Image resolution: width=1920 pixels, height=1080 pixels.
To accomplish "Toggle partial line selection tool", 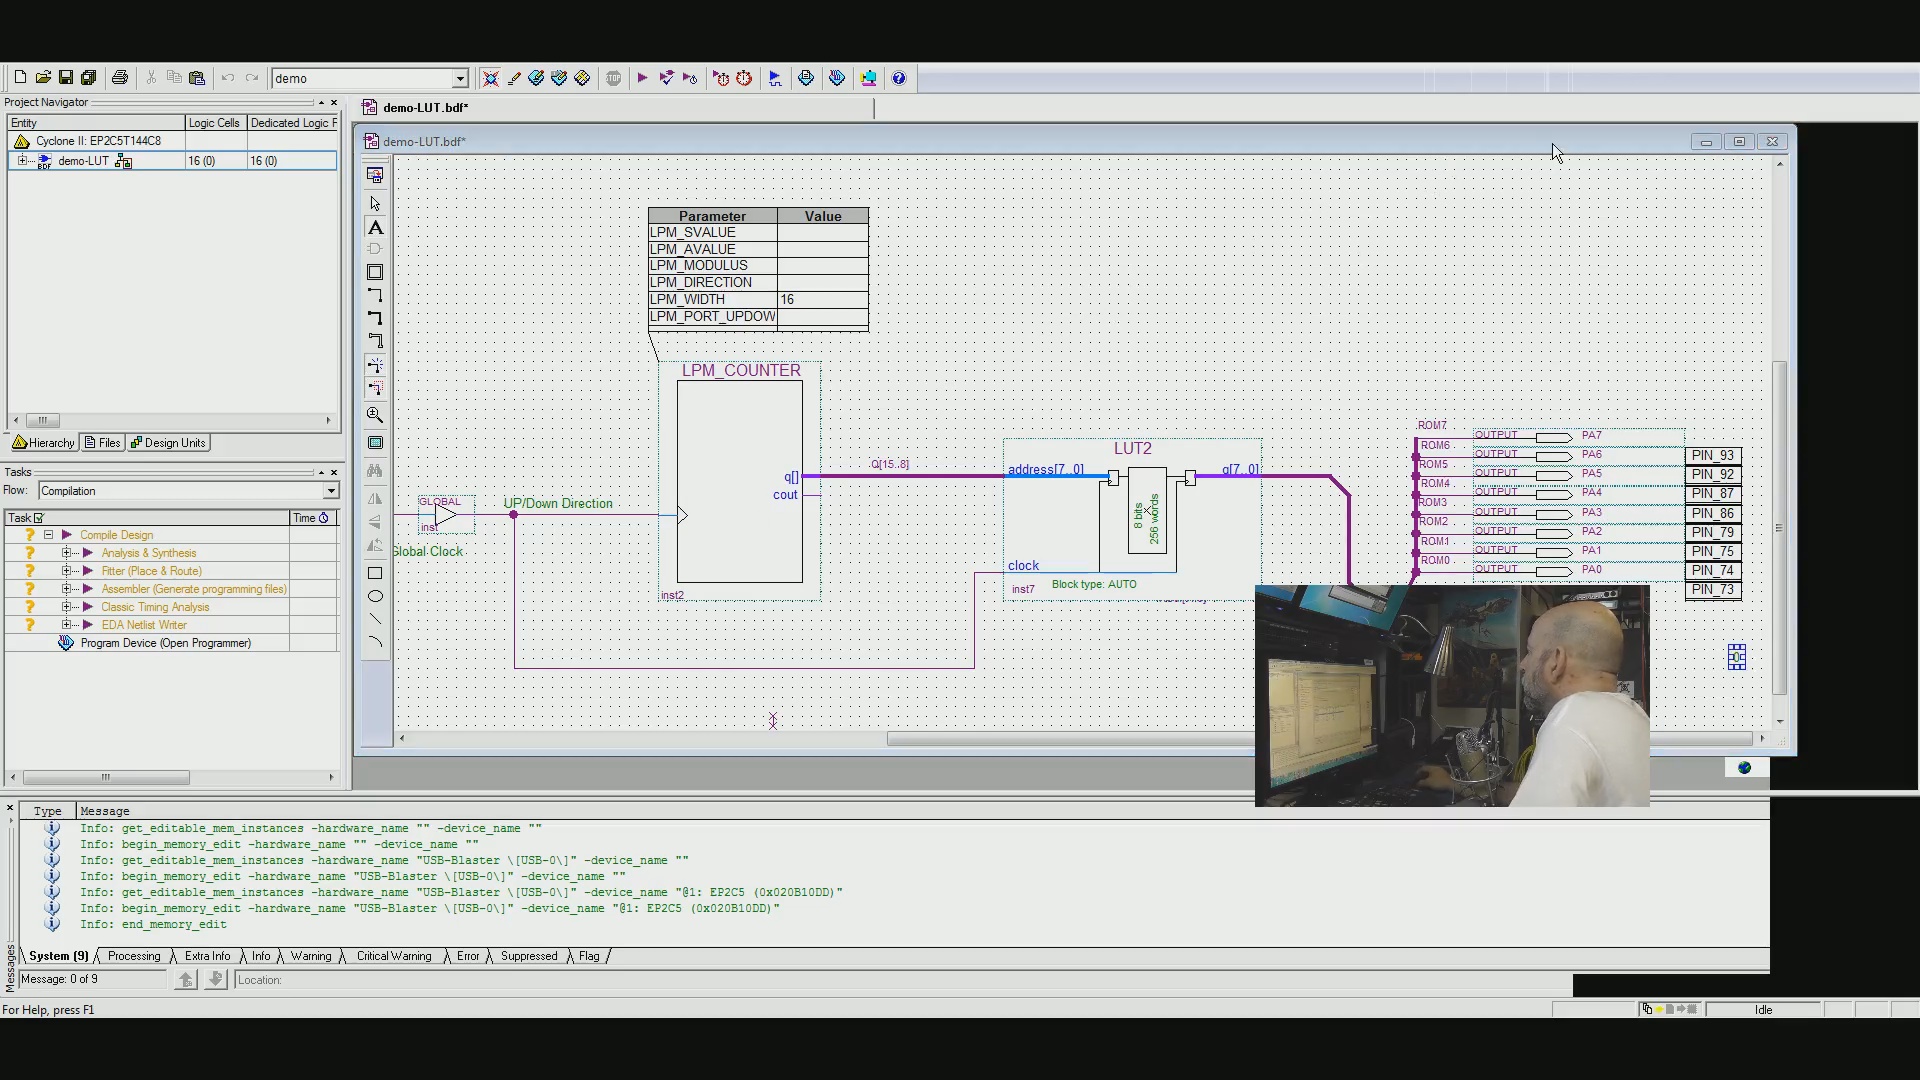I will (375, 389).
